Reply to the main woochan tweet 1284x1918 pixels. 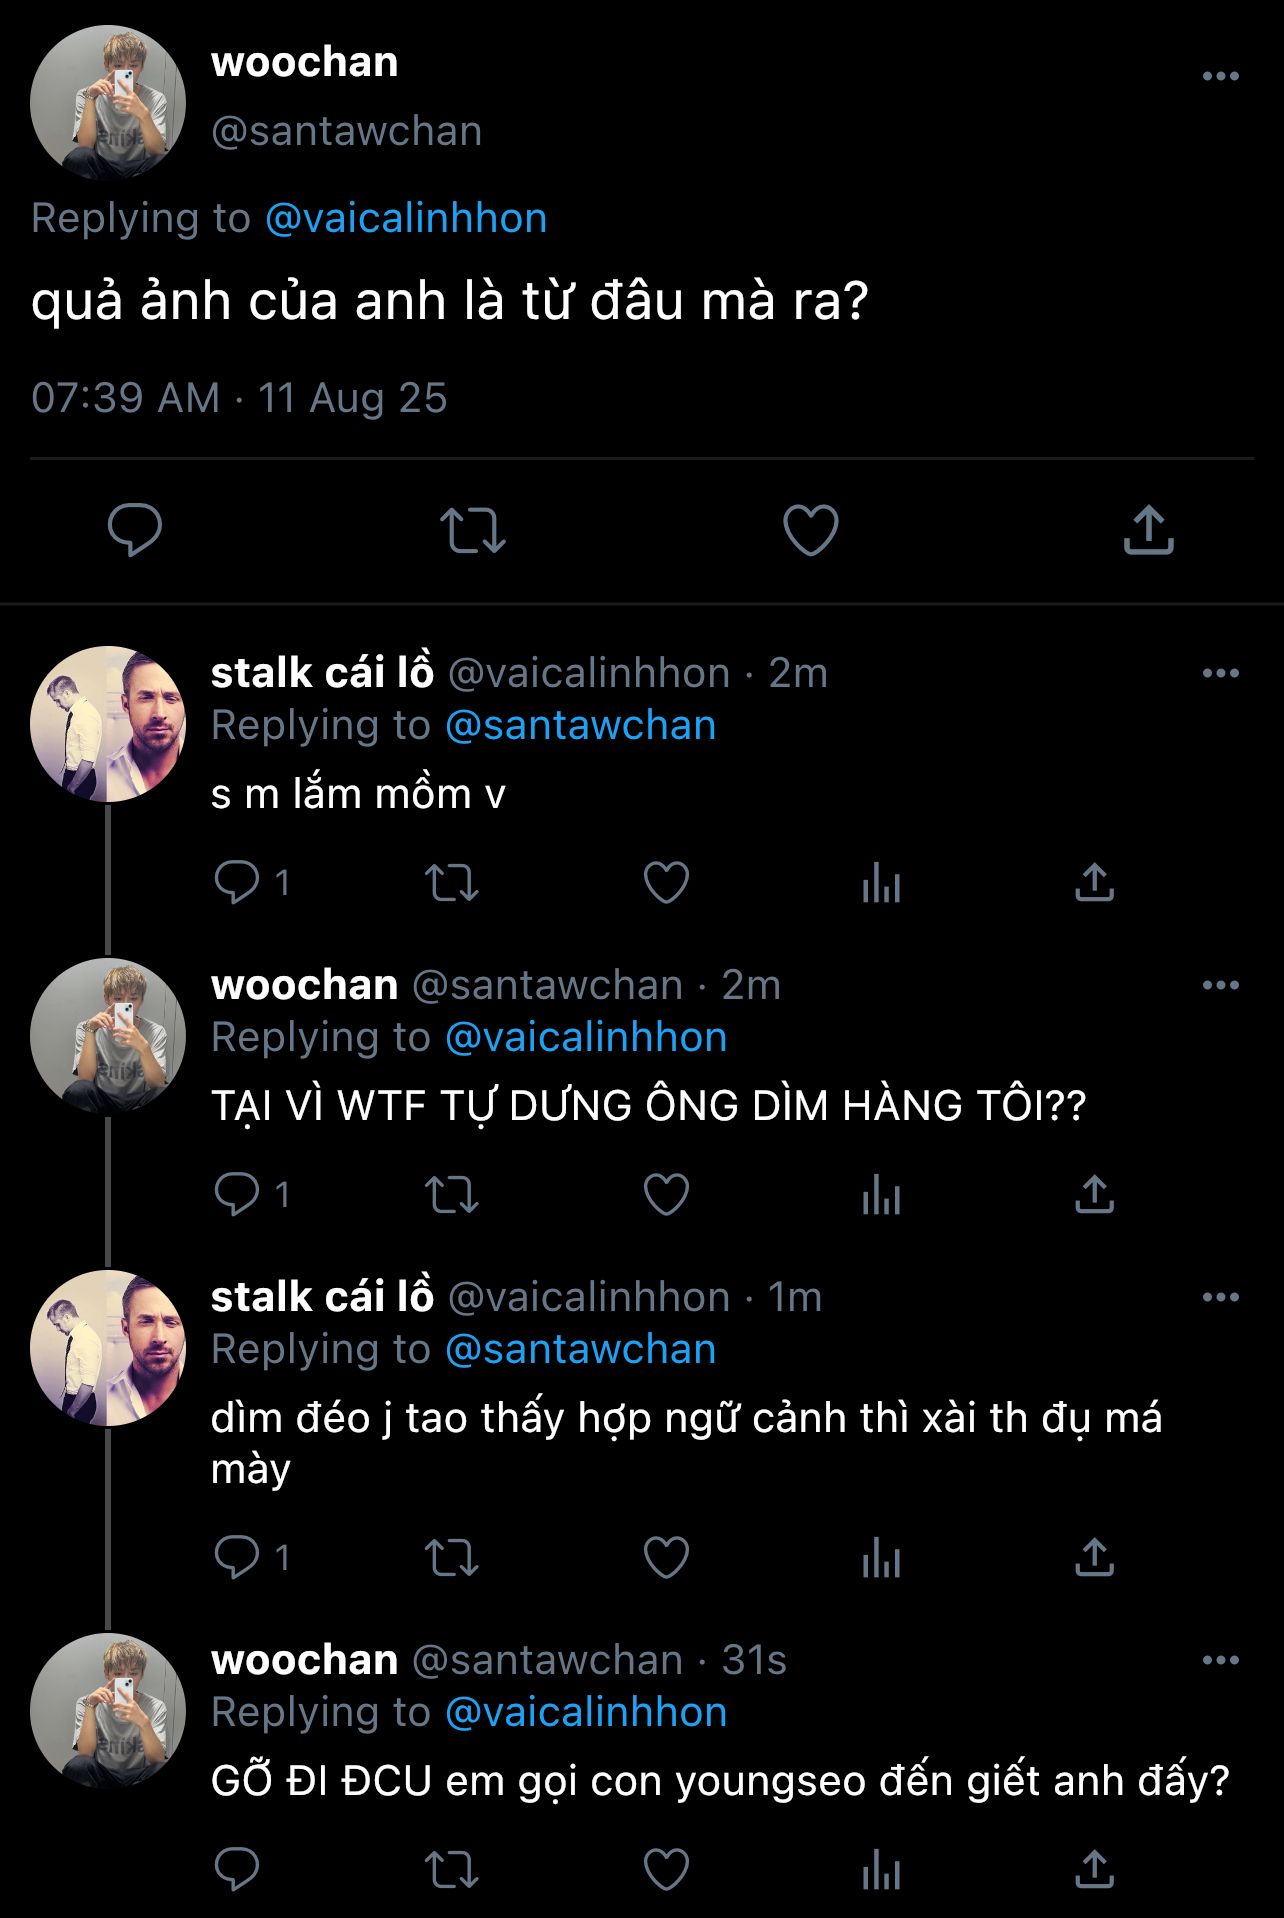coord(135,530)
